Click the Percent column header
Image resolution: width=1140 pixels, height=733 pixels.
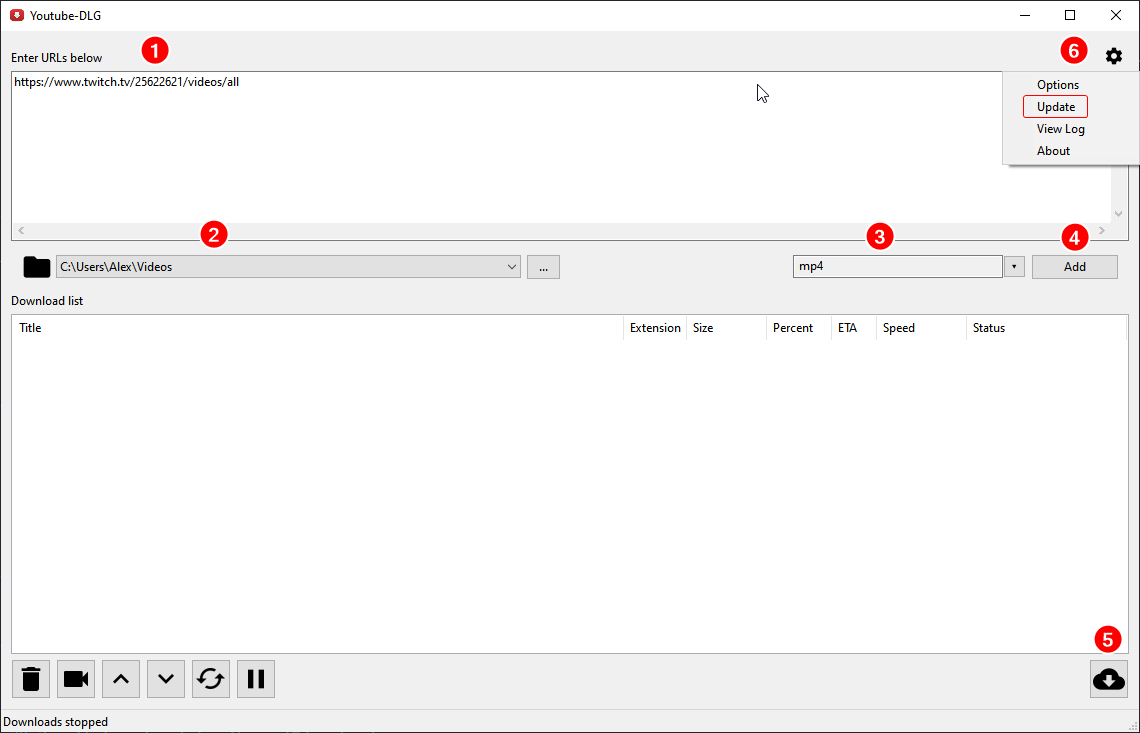[x=799, y=328]
